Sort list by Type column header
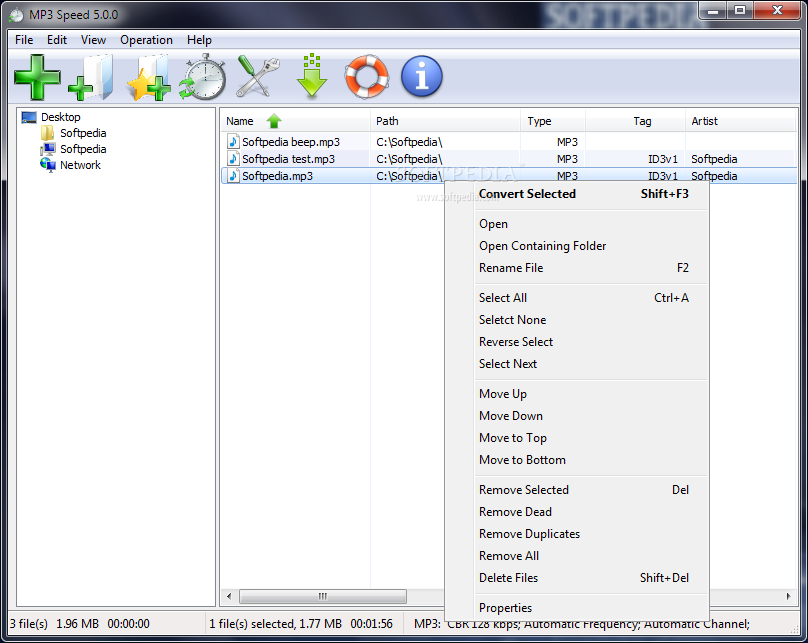Viewport: 808px width, 643px height. [x=553, y=121]
